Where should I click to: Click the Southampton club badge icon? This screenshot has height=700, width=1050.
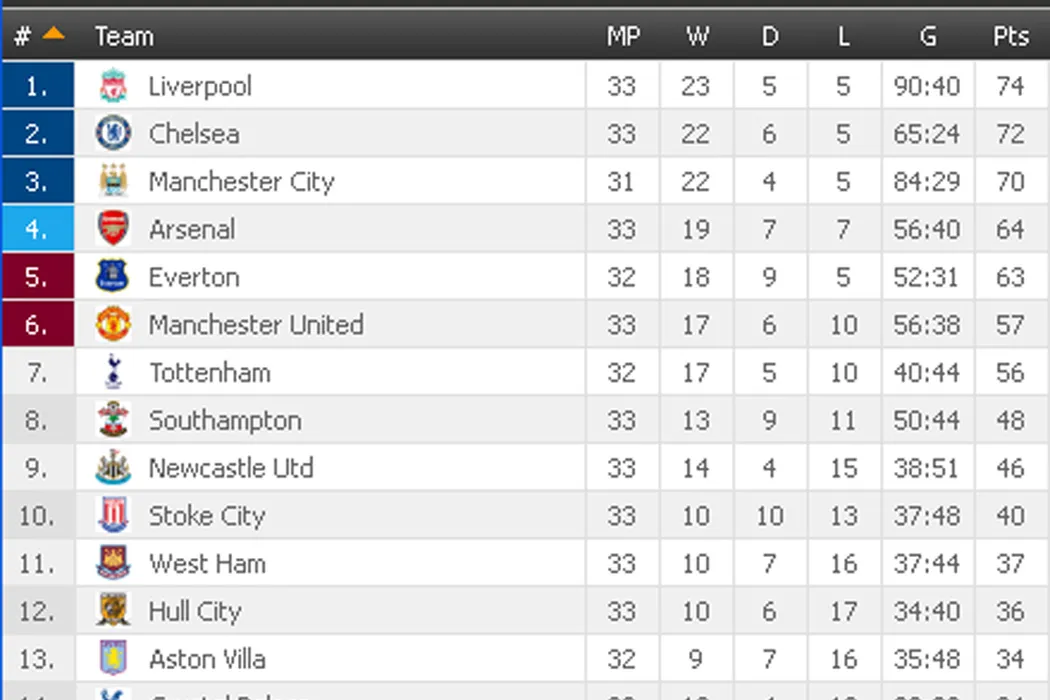tap(113, 420)
